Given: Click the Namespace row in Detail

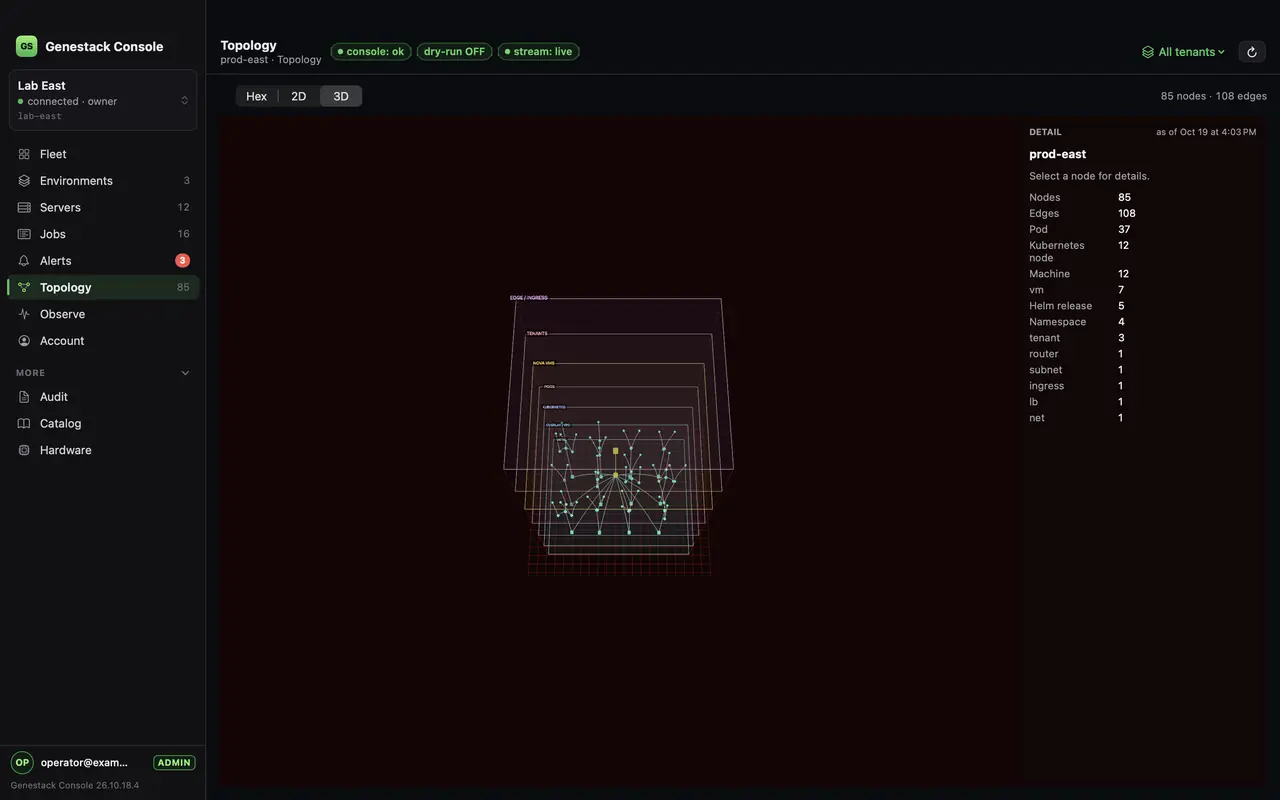Looking at the screenshot, I should (1142, 322).
